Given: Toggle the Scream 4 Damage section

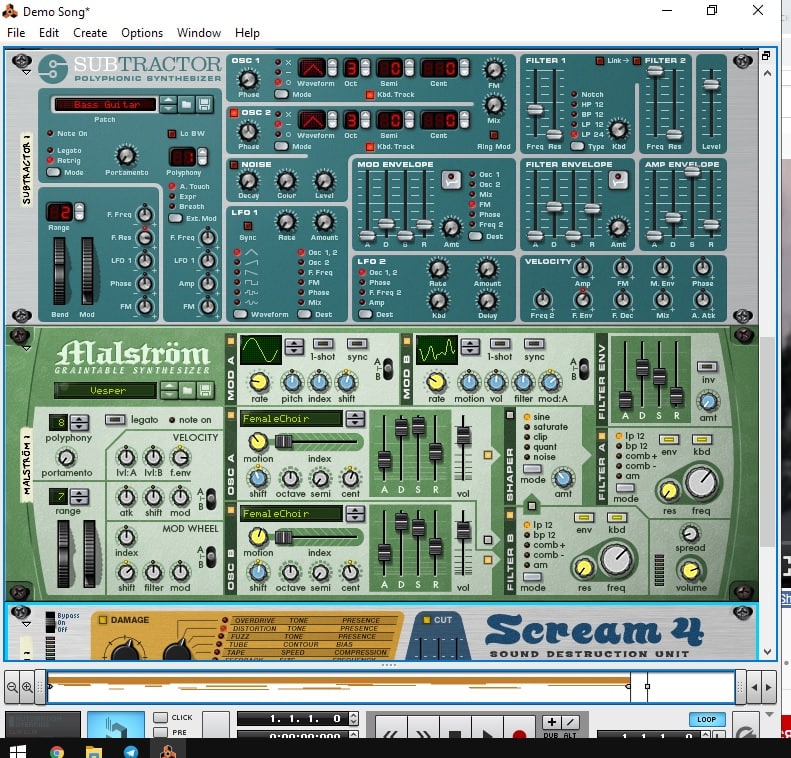Looking at the screenshot, I should (103, 620).
